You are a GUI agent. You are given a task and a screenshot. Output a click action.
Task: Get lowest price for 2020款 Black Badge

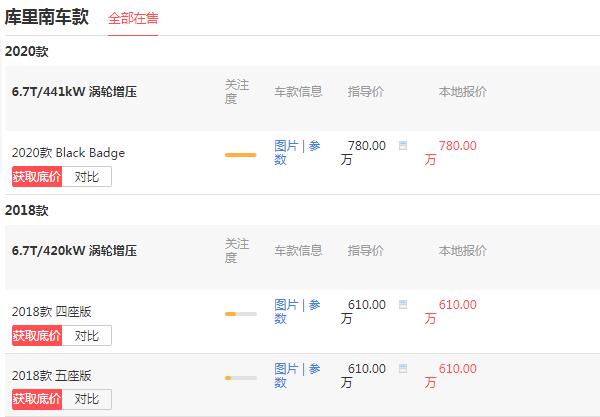click(x=37, y=177)
